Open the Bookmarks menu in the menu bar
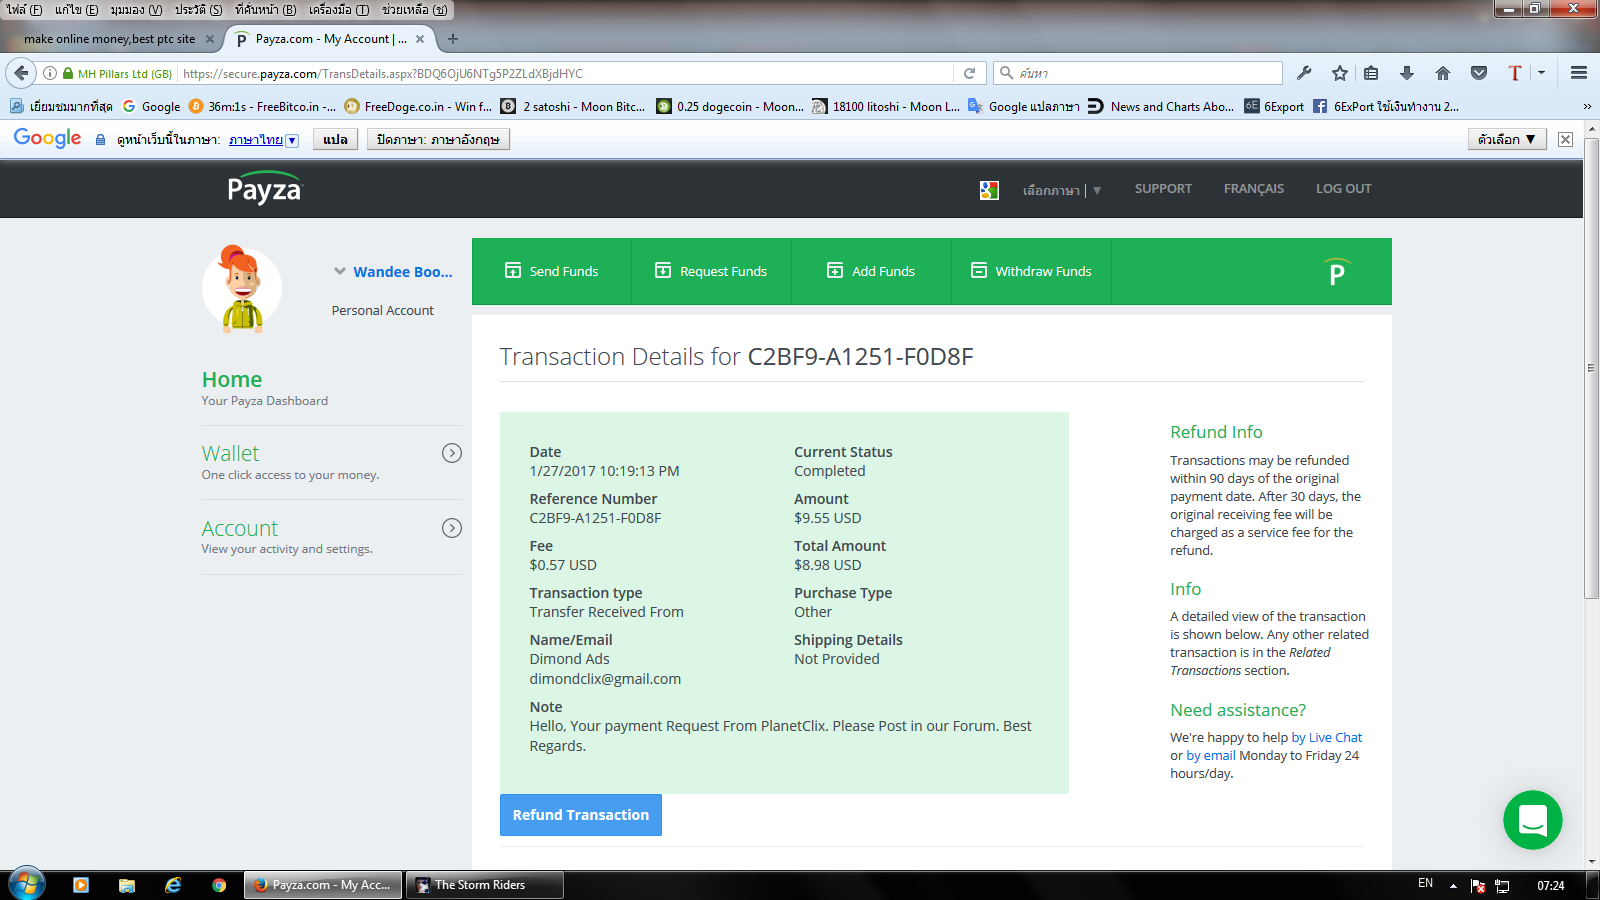The height and width of the screenshot is (900, 1600). click(x=265, y=9)
